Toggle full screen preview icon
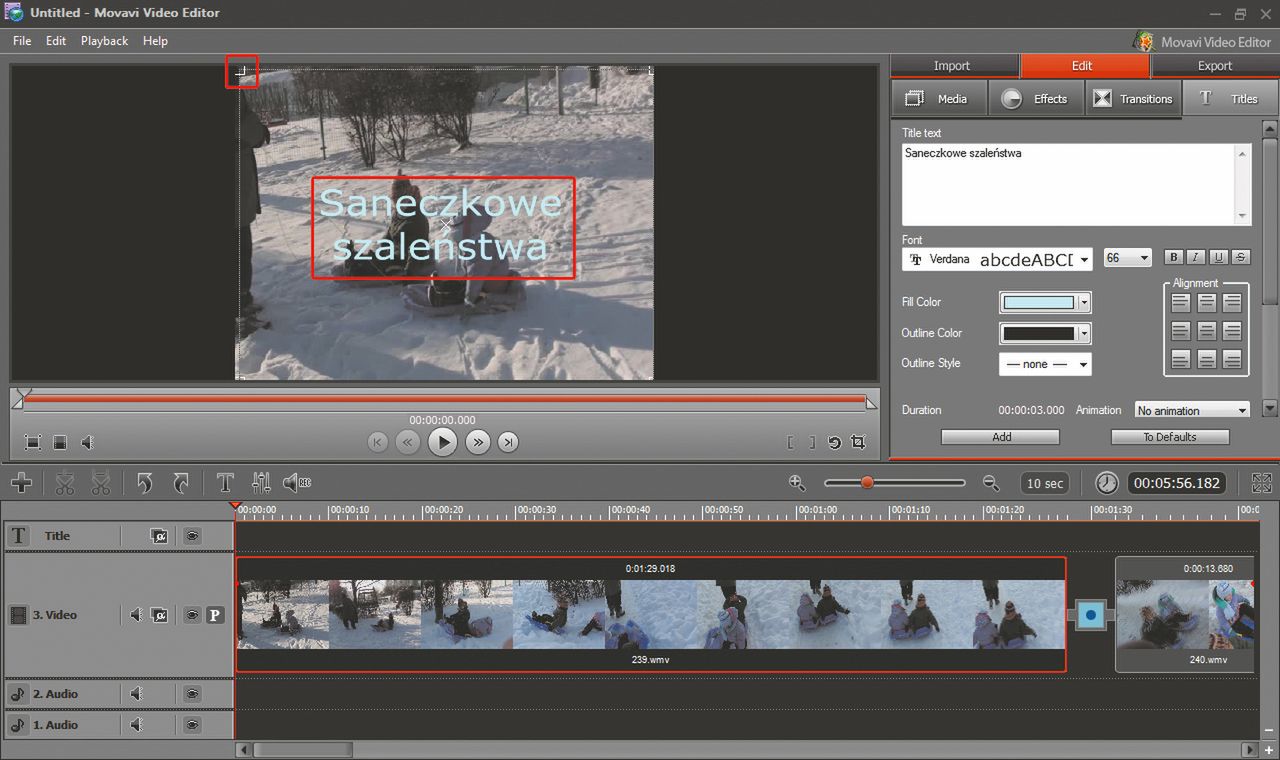The image size is (1280, 760). pyautogui.click(x=33, y=442)
